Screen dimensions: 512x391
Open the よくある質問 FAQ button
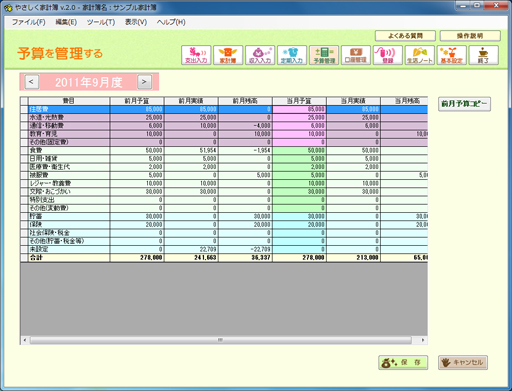click(x=405, y=36)
